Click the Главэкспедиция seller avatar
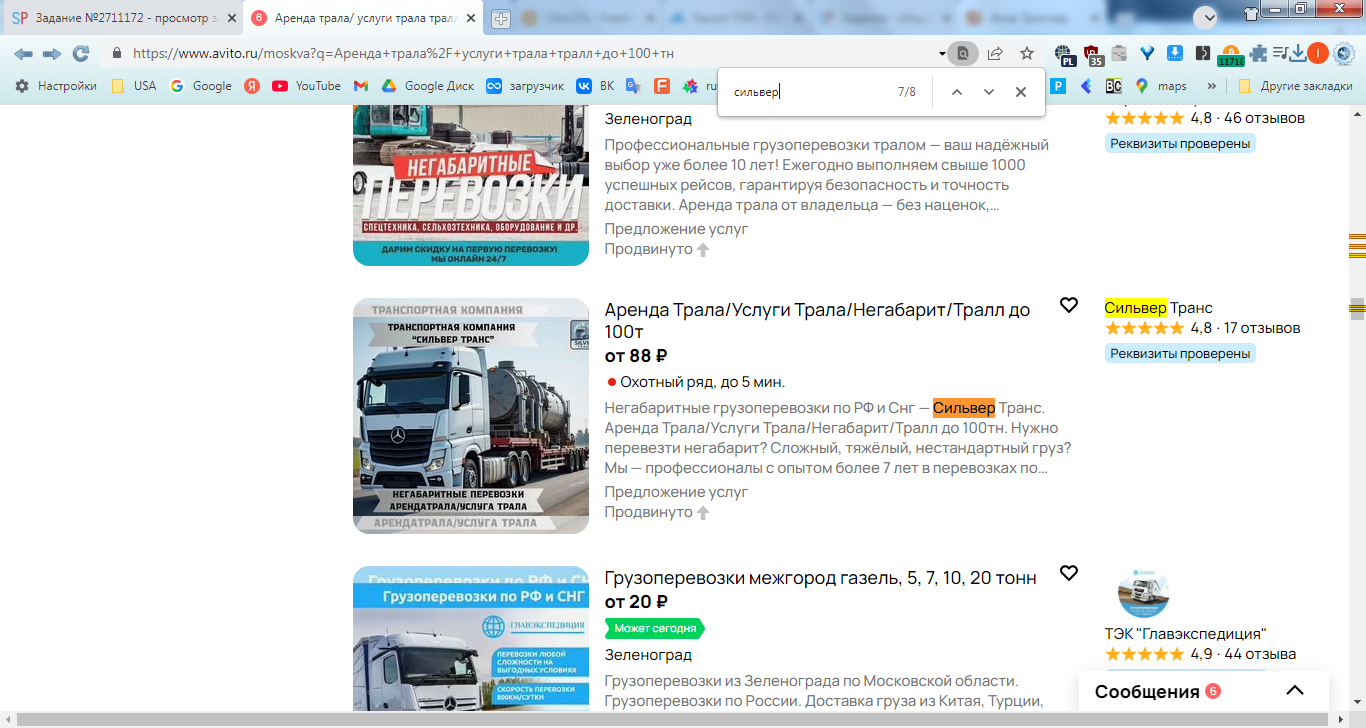 [x=1144, y=592]
